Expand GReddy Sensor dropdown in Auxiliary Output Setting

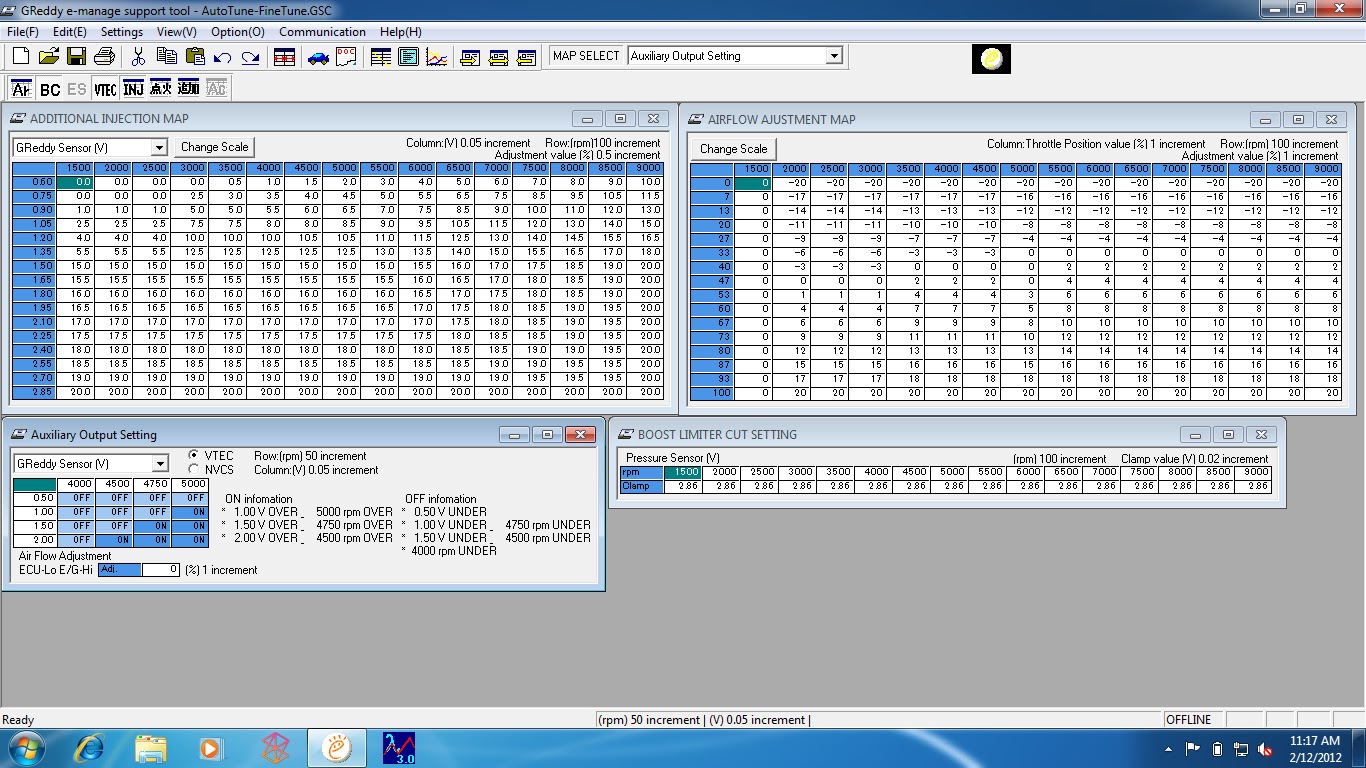(x=159, y=464)
